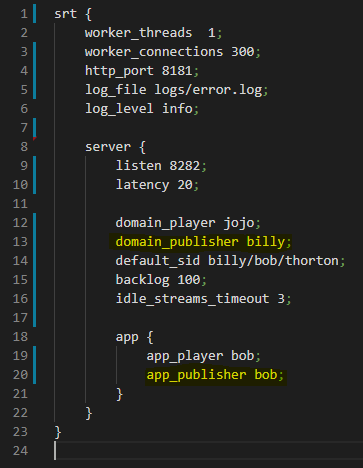Place cursor on 'srt {' line

click(x=73, y=14)
